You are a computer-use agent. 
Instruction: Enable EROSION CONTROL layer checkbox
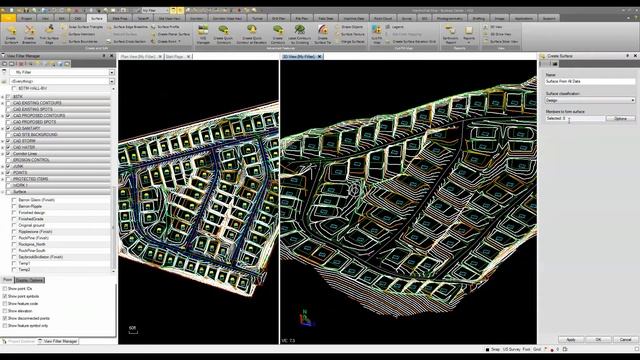click(8, 160)
